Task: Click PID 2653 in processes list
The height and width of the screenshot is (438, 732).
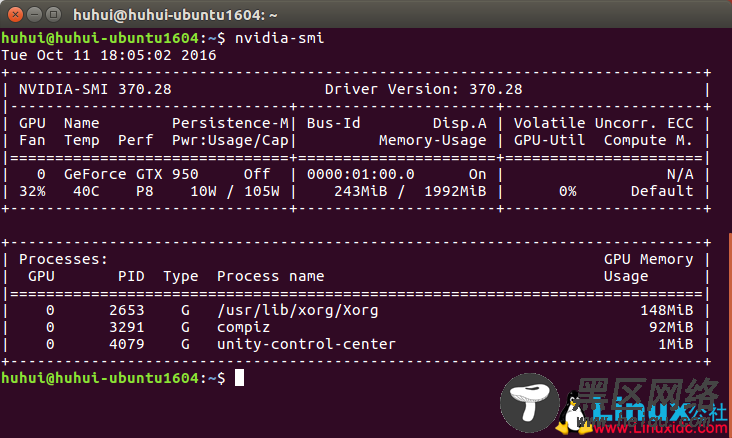Action: point(127,310)
